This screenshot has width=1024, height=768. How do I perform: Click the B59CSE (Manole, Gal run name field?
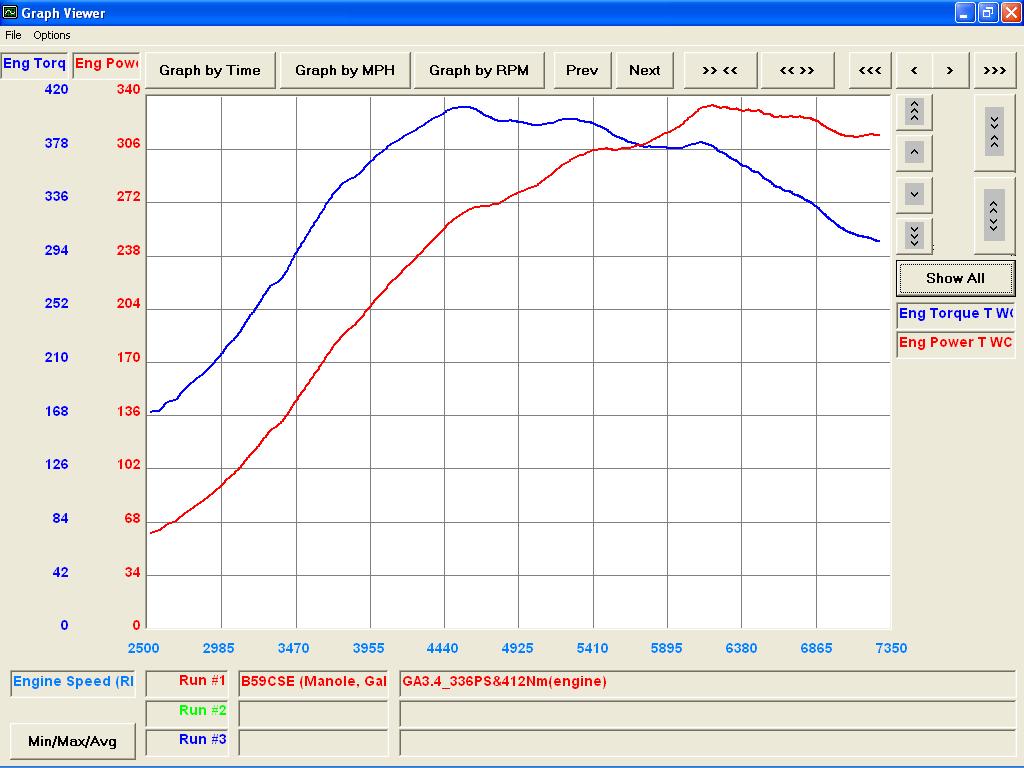point(313,683)
